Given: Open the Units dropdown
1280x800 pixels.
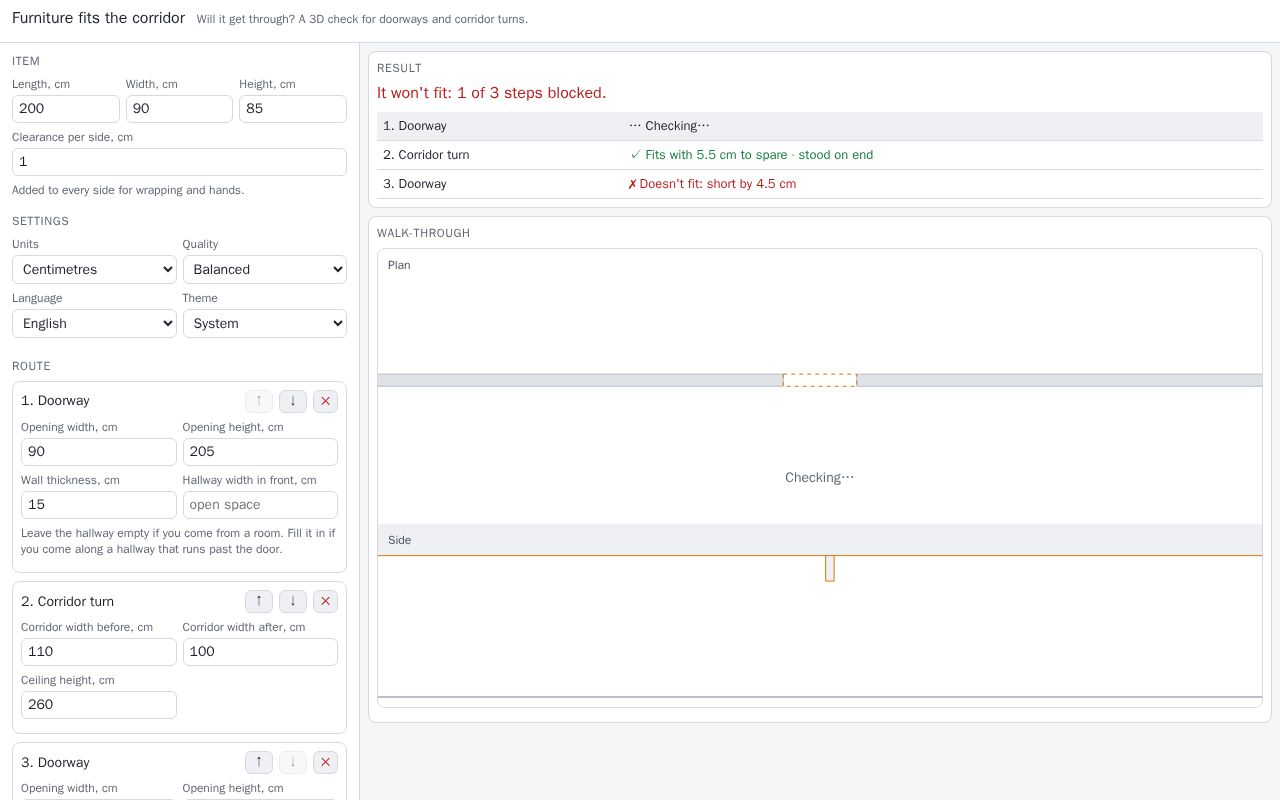Looking at the screenshot, I should pyautogui.click(x=94, y=270).
